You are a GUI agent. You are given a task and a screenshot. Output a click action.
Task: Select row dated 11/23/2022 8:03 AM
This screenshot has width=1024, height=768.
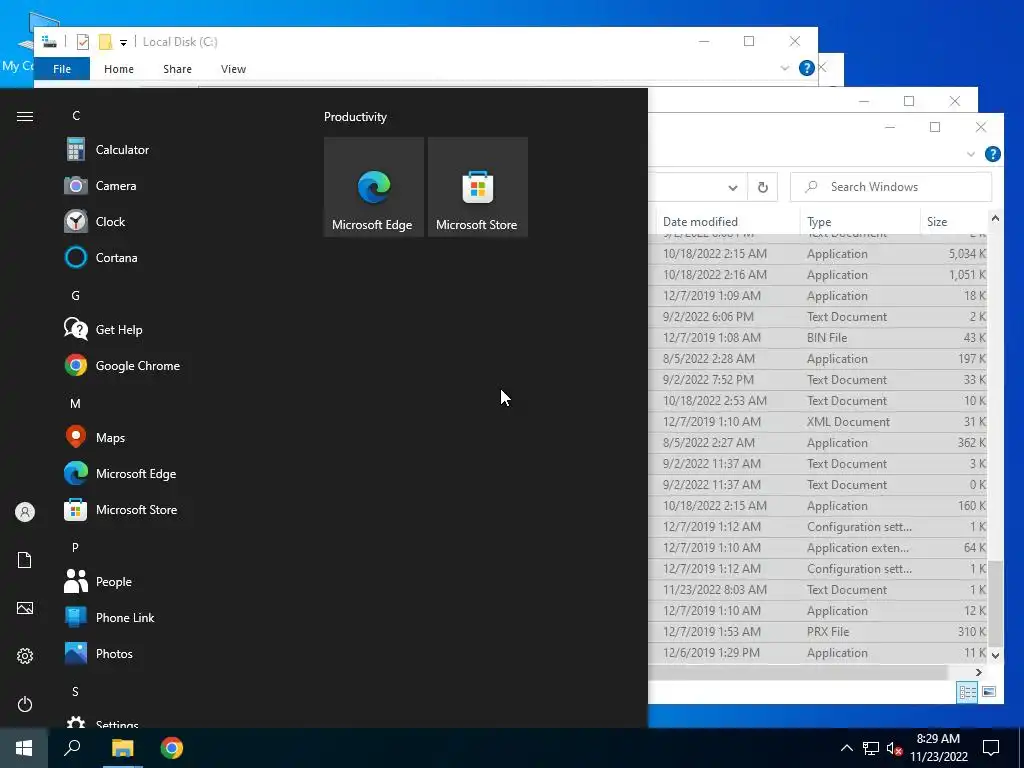818,590
